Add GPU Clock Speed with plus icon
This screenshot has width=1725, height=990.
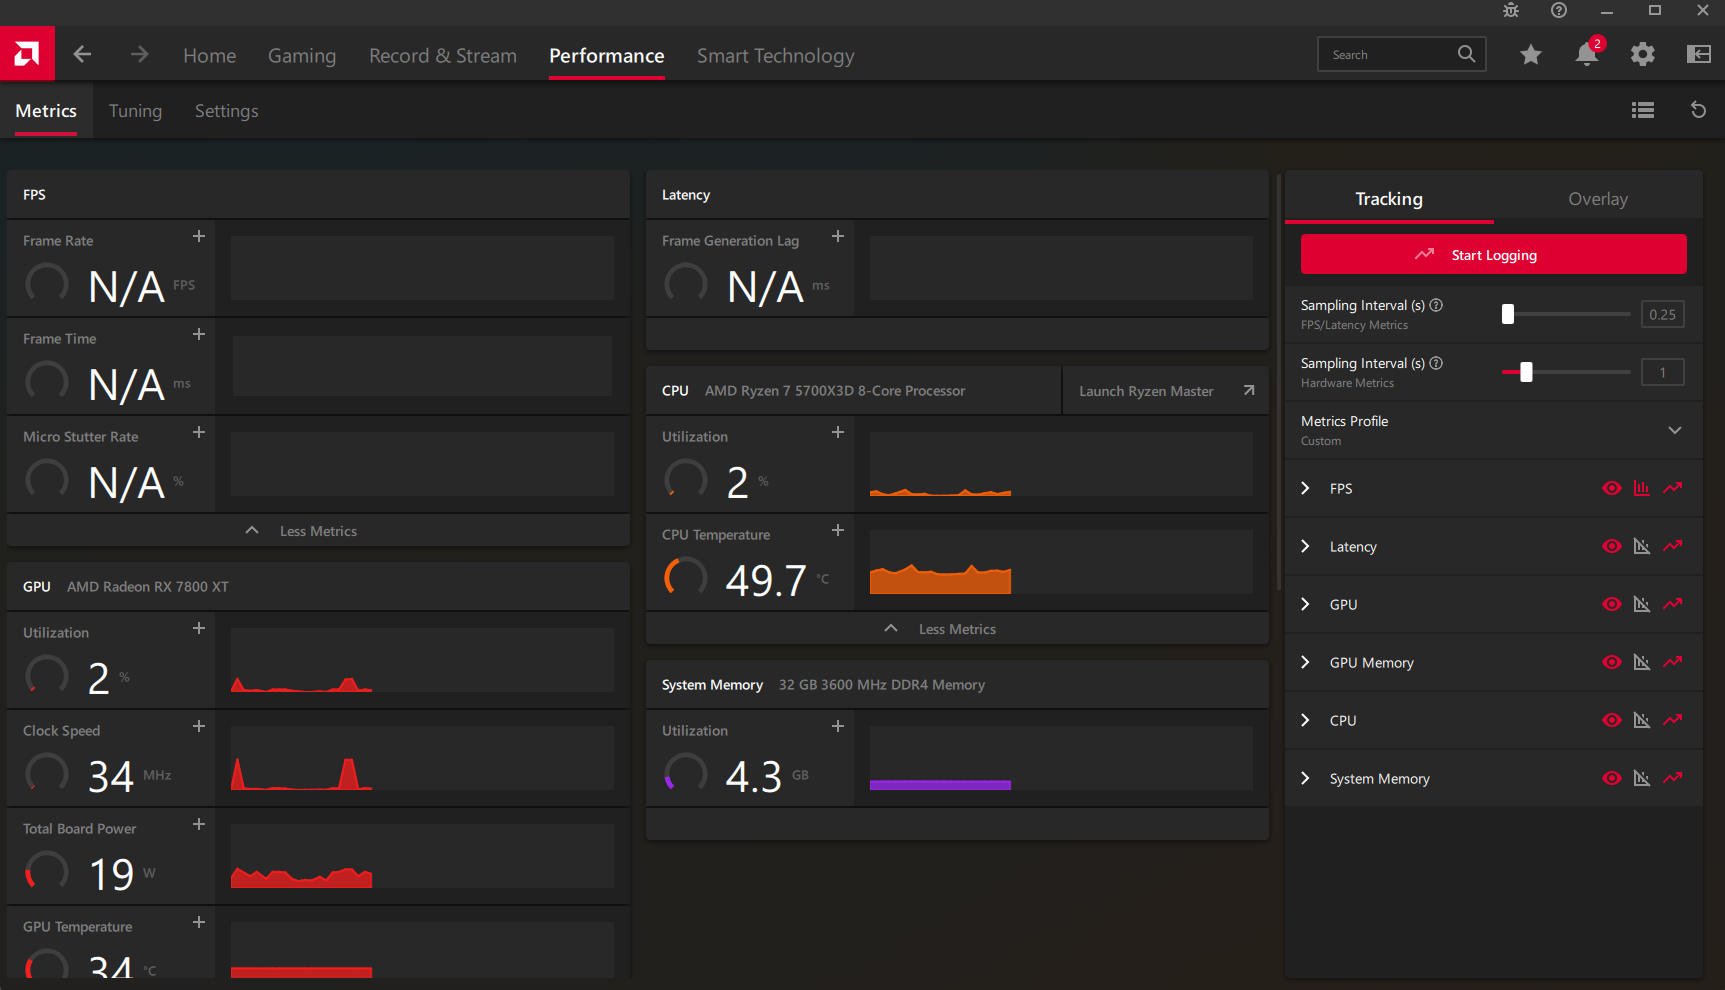click(199, 726)
